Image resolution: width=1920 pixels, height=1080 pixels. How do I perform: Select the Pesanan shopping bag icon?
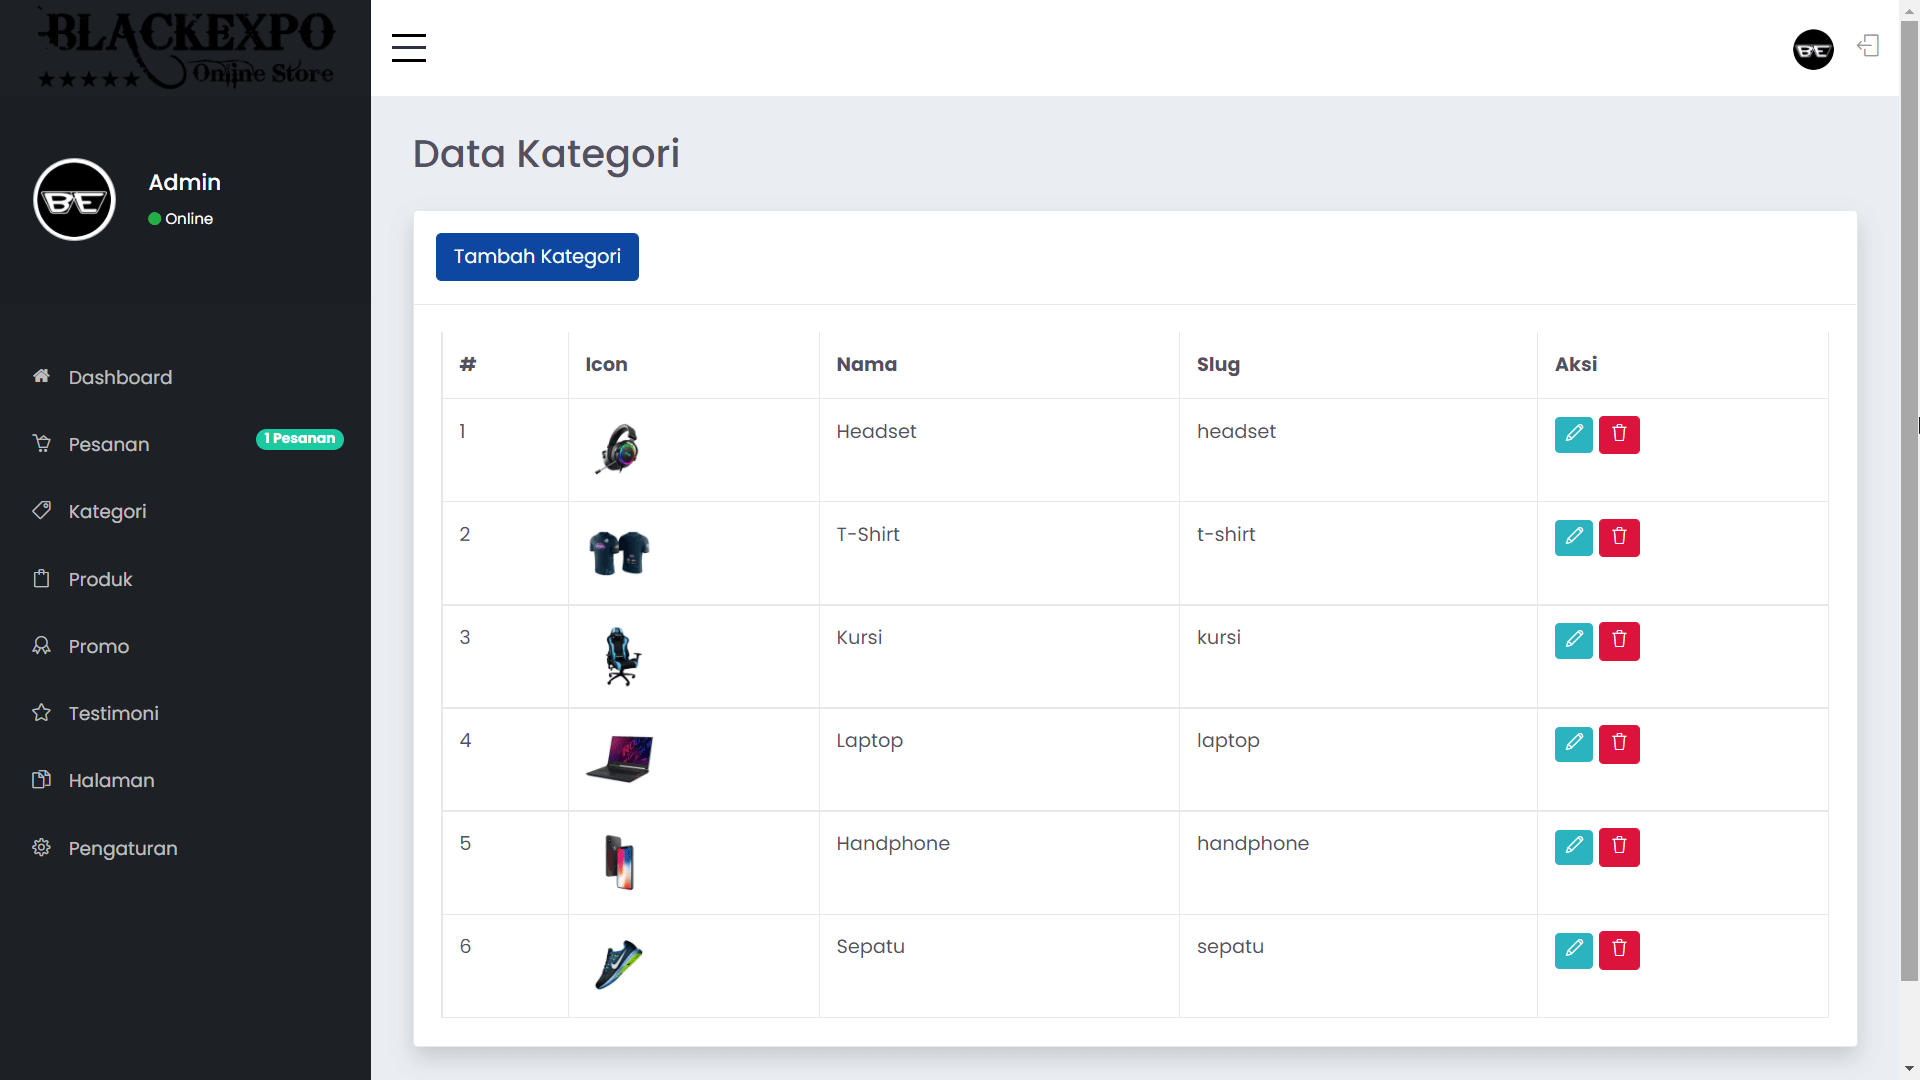point(41,444)
